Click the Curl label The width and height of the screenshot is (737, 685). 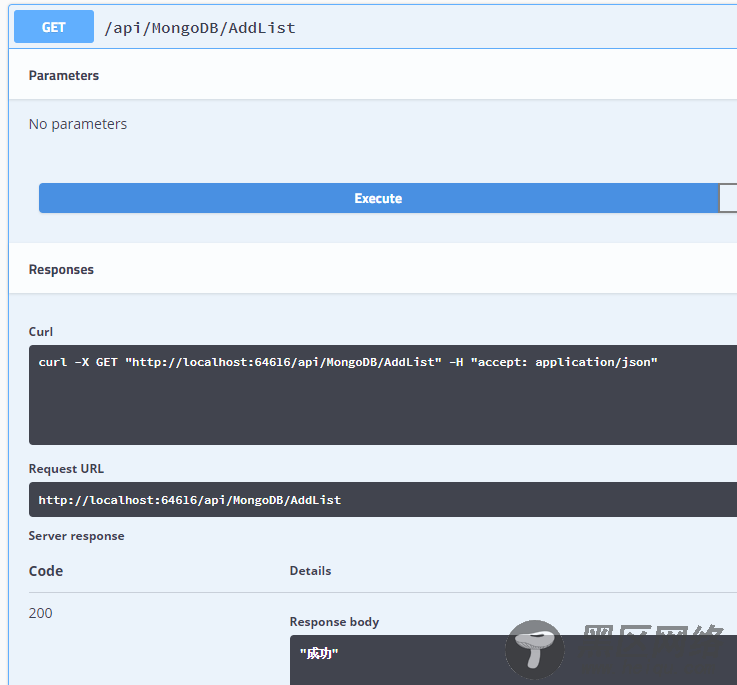(x=41, y=332)
